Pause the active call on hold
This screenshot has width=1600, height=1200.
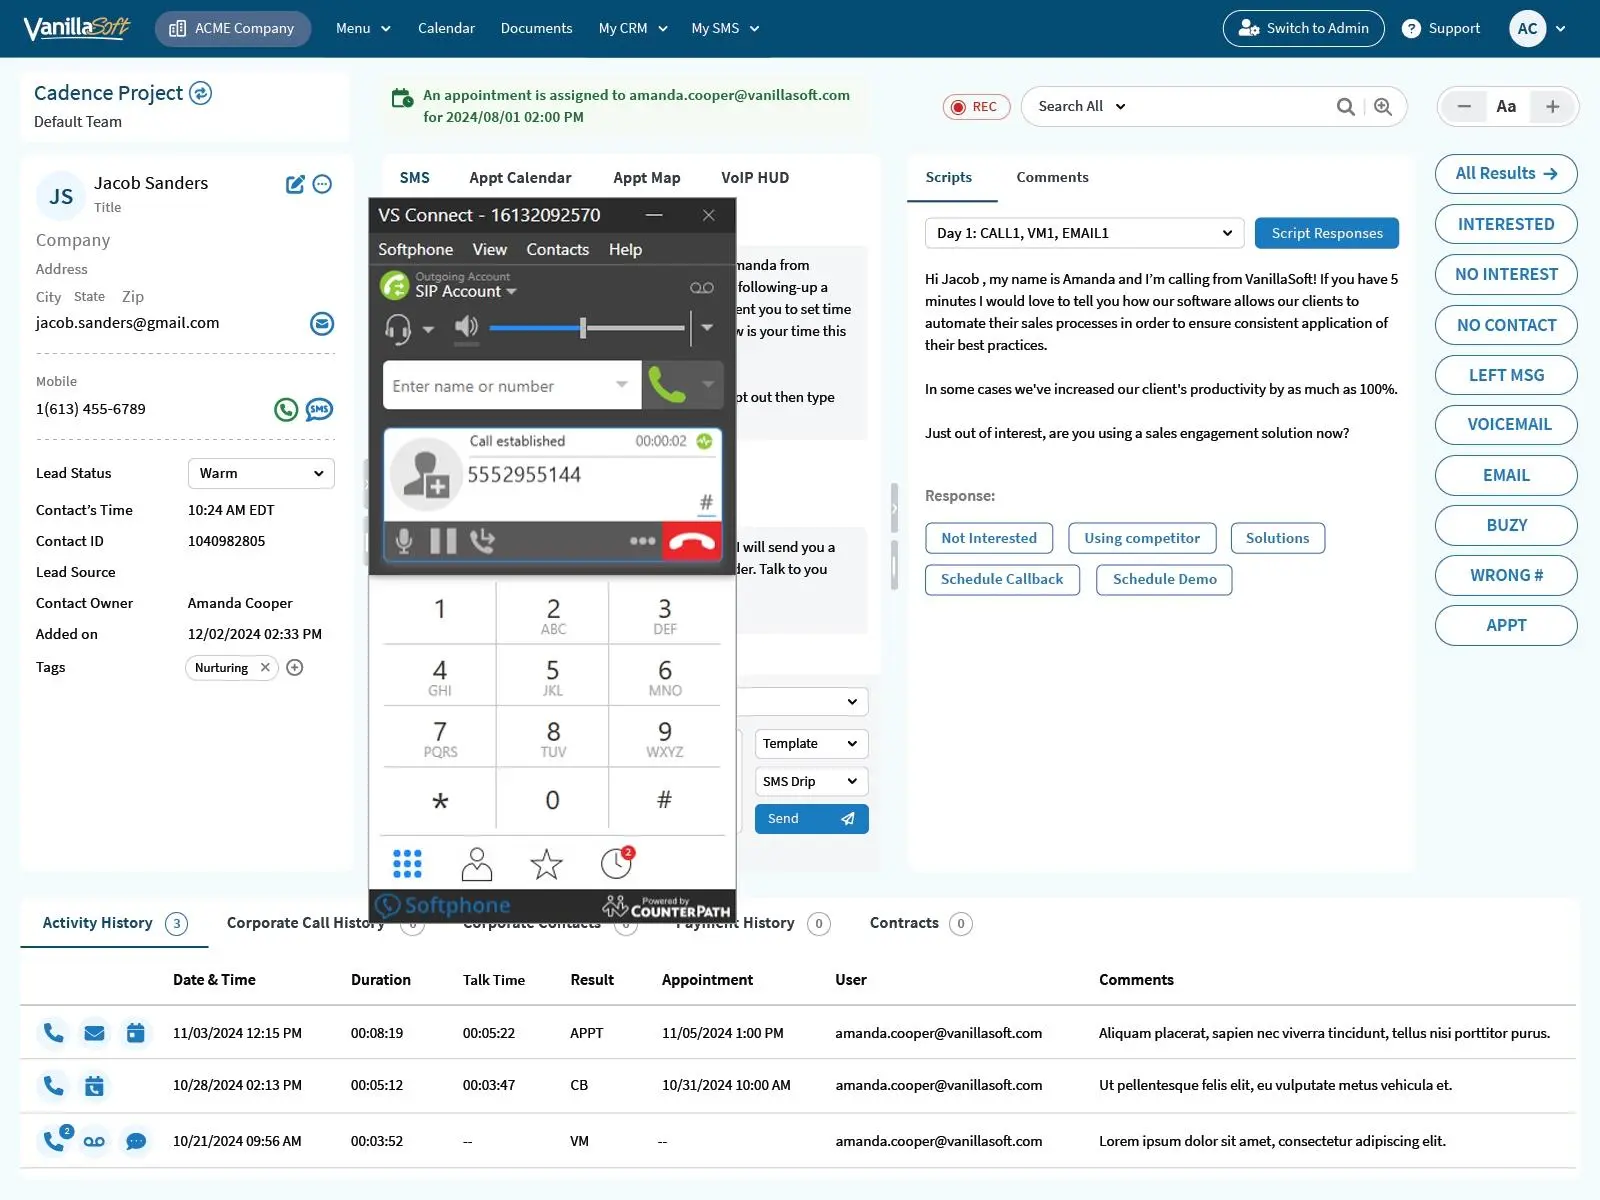tap(443, 541)
